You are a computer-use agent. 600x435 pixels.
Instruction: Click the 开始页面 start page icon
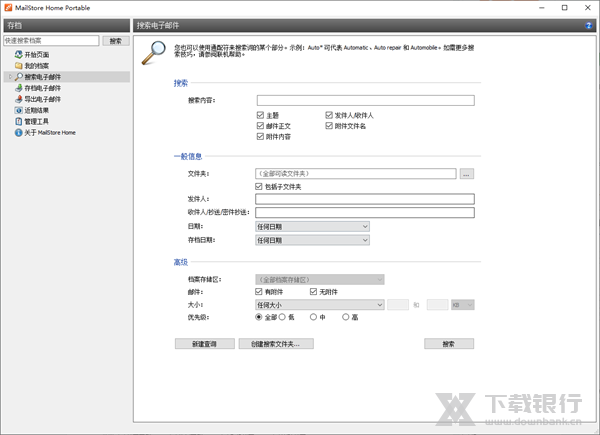coord(18,54)
